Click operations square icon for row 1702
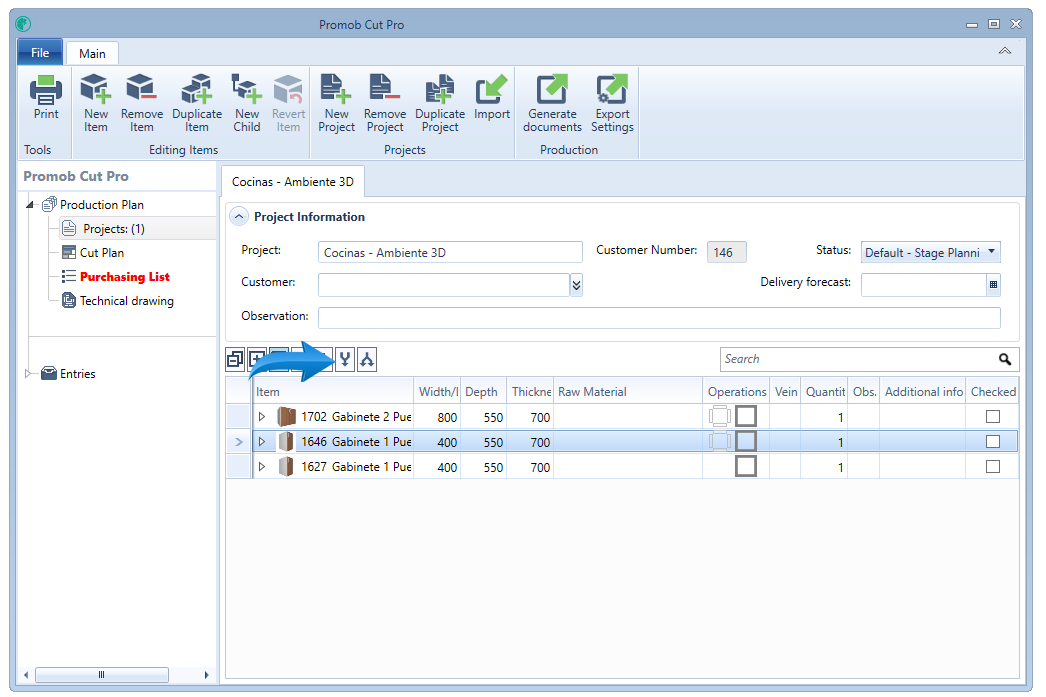1046x697 pixels. pyautogui.click(x=746, y=416)
